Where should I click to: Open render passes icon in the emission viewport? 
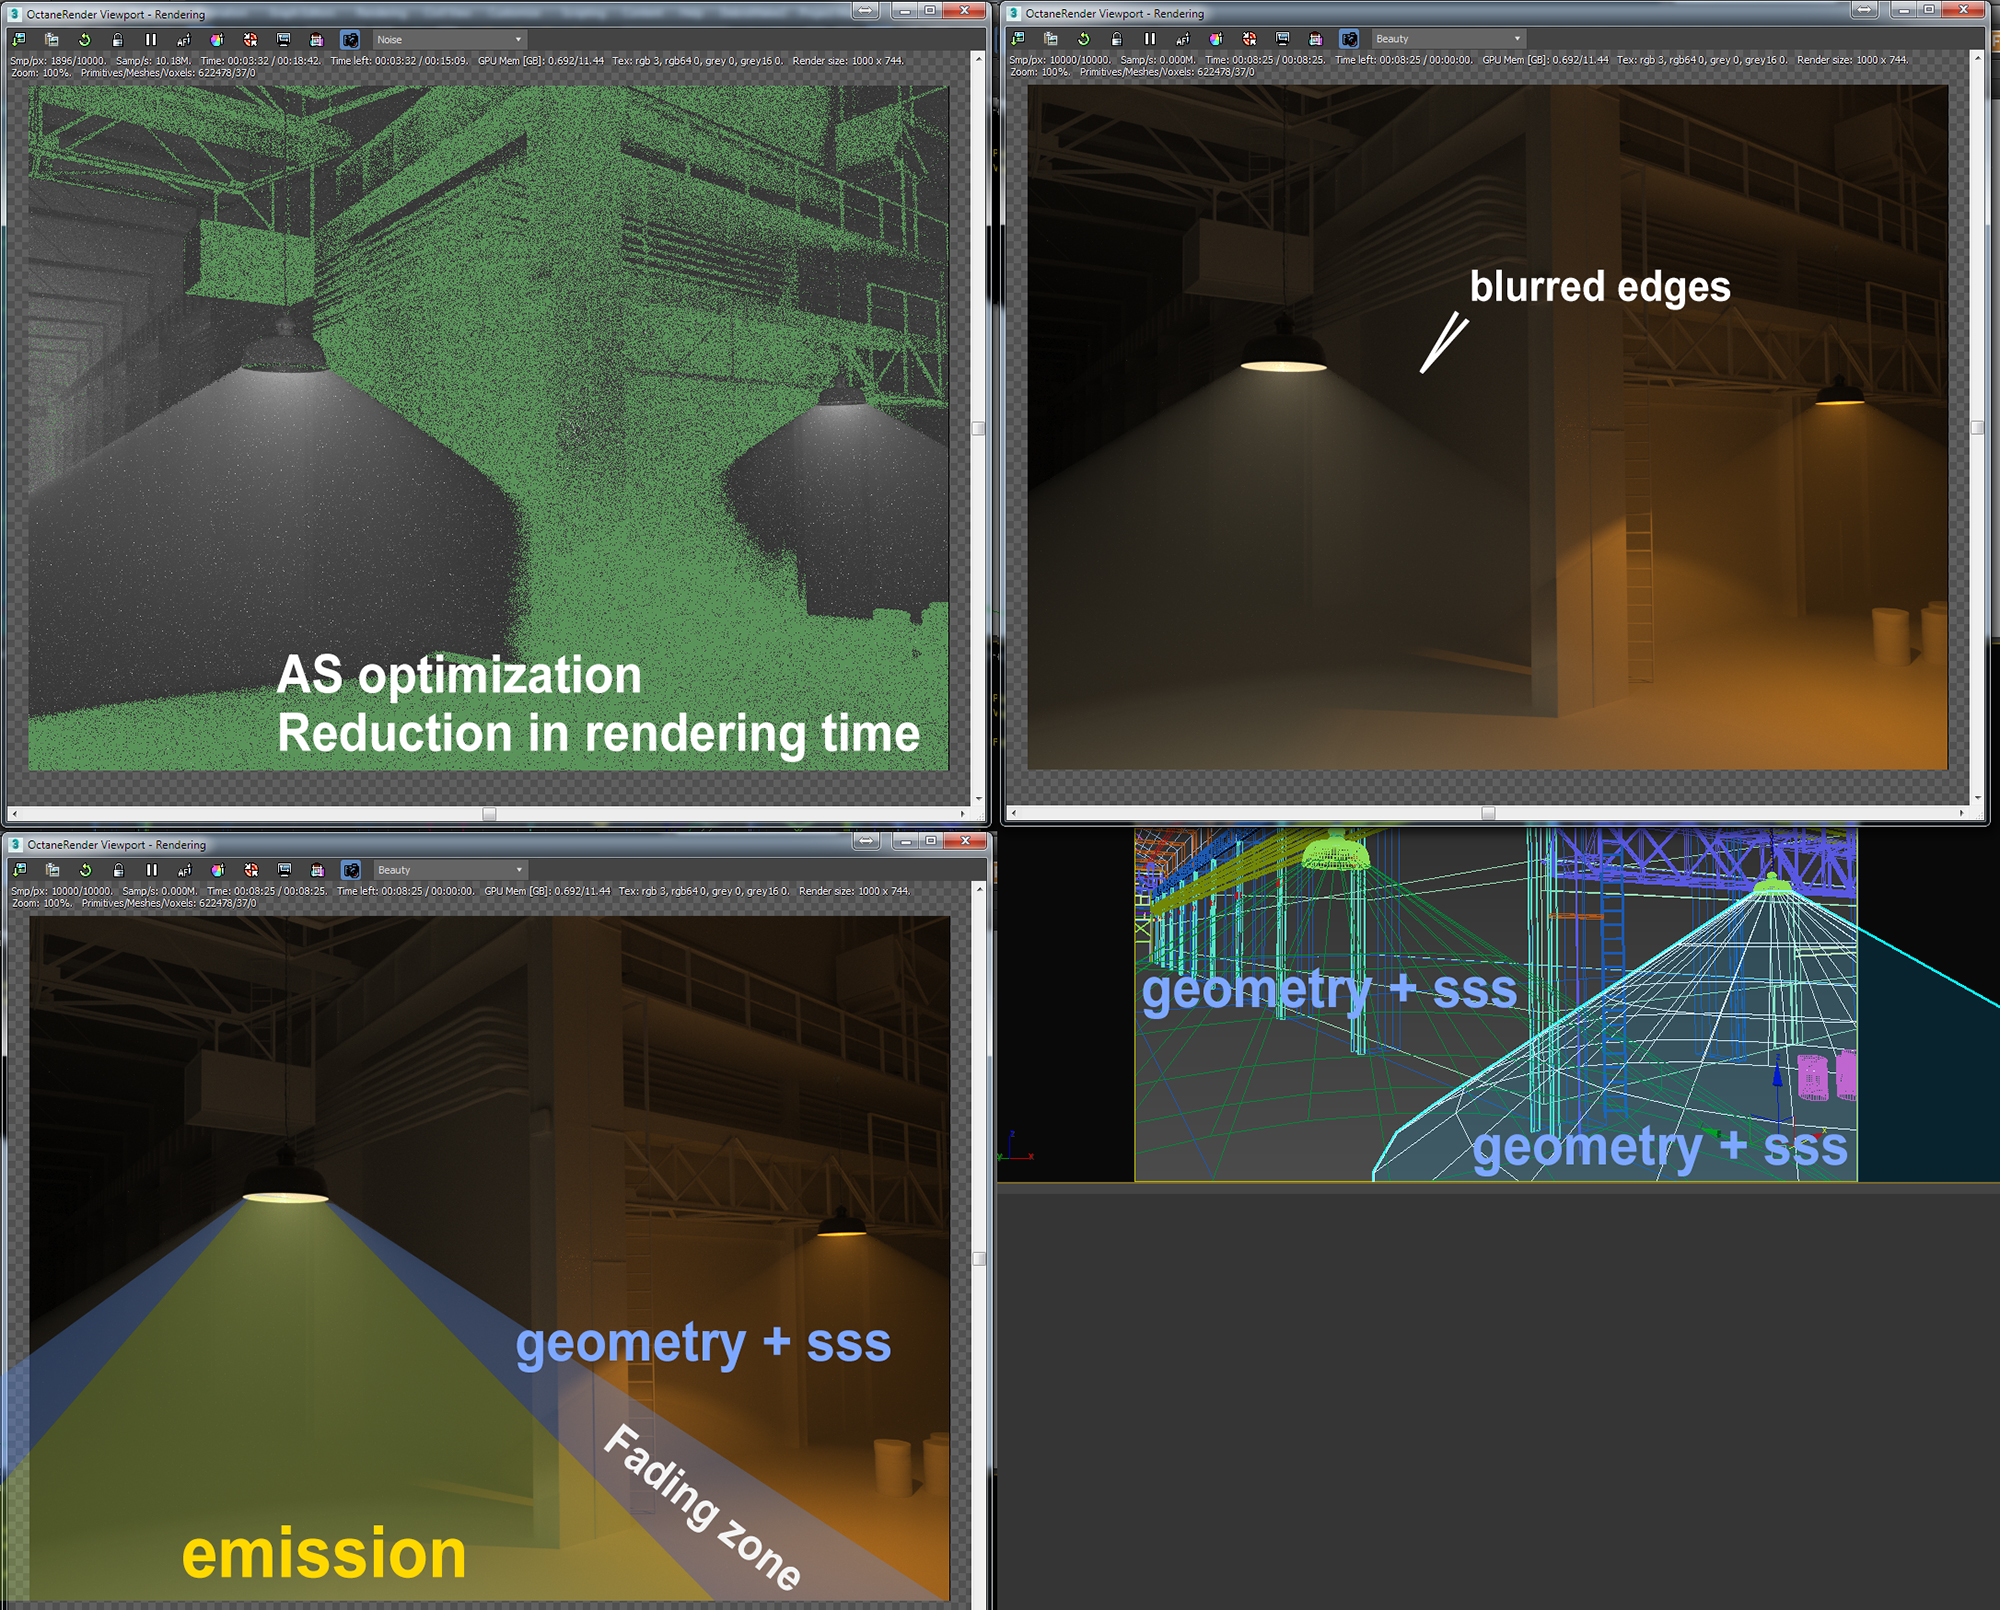pos(318,870)
